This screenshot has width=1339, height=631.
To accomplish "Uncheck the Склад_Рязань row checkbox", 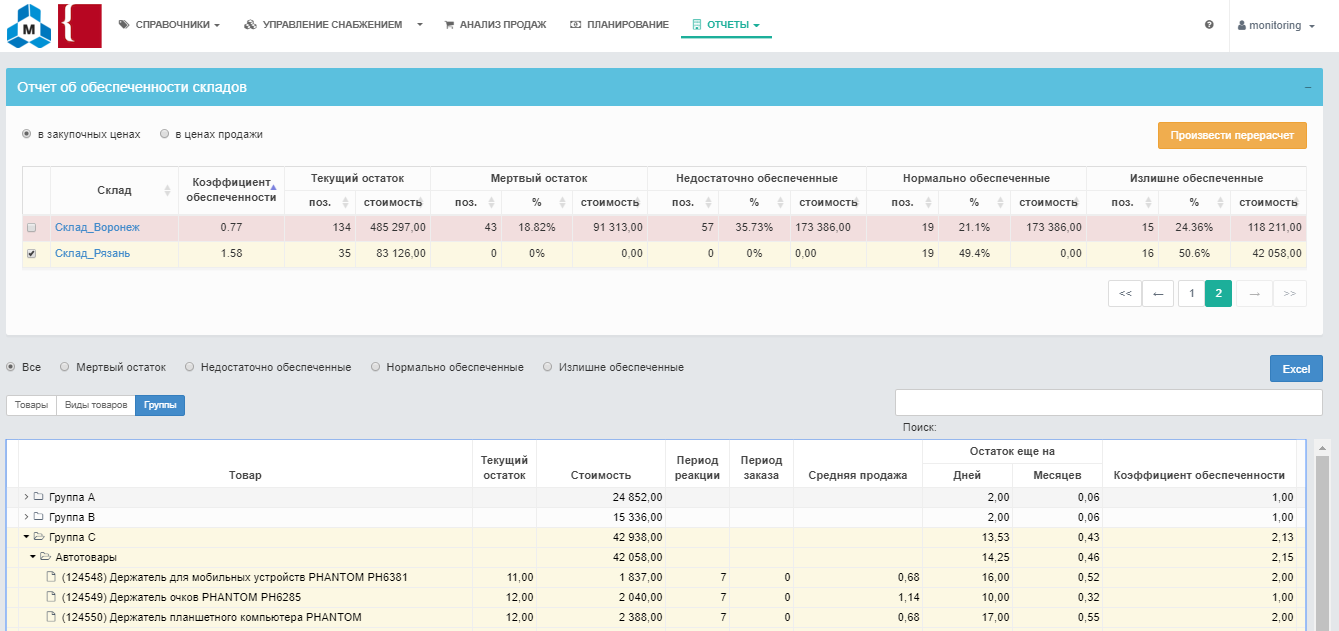I will pos(32,254).
